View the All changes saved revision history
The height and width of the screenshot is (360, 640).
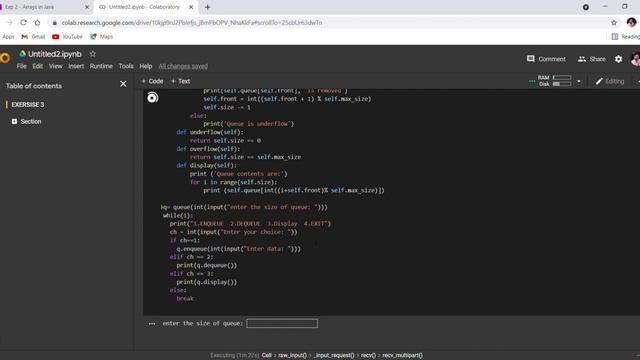(183, 66)
